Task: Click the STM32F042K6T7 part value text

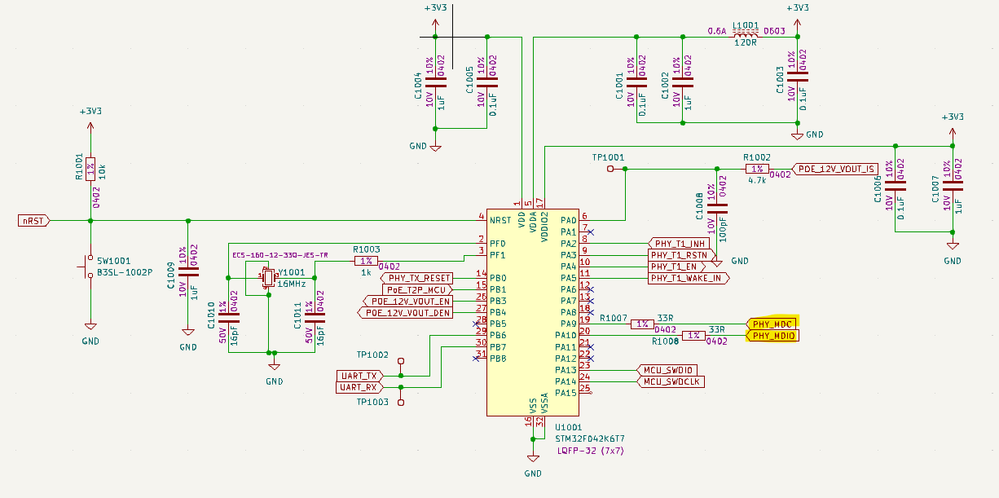Action: [590, 439]
